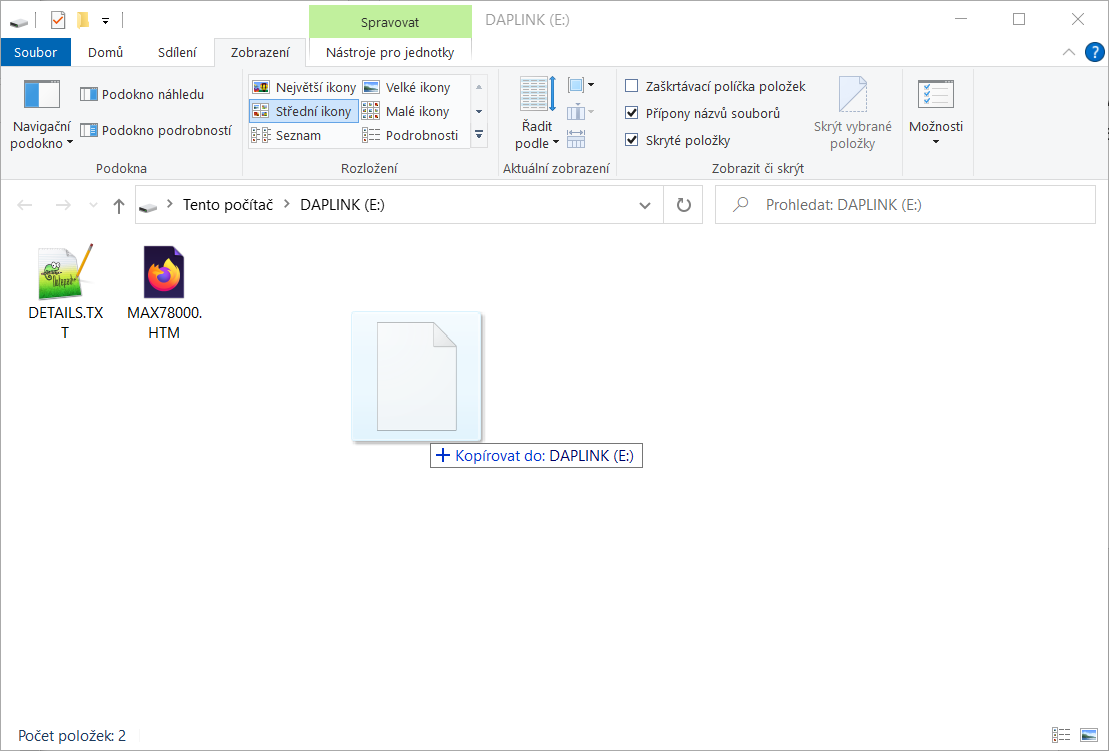The height and width of the screenshot is (751, 1109).
Task: Click the Prohledat: DAPLINK (E:) search field
Action: click(905, 205)
